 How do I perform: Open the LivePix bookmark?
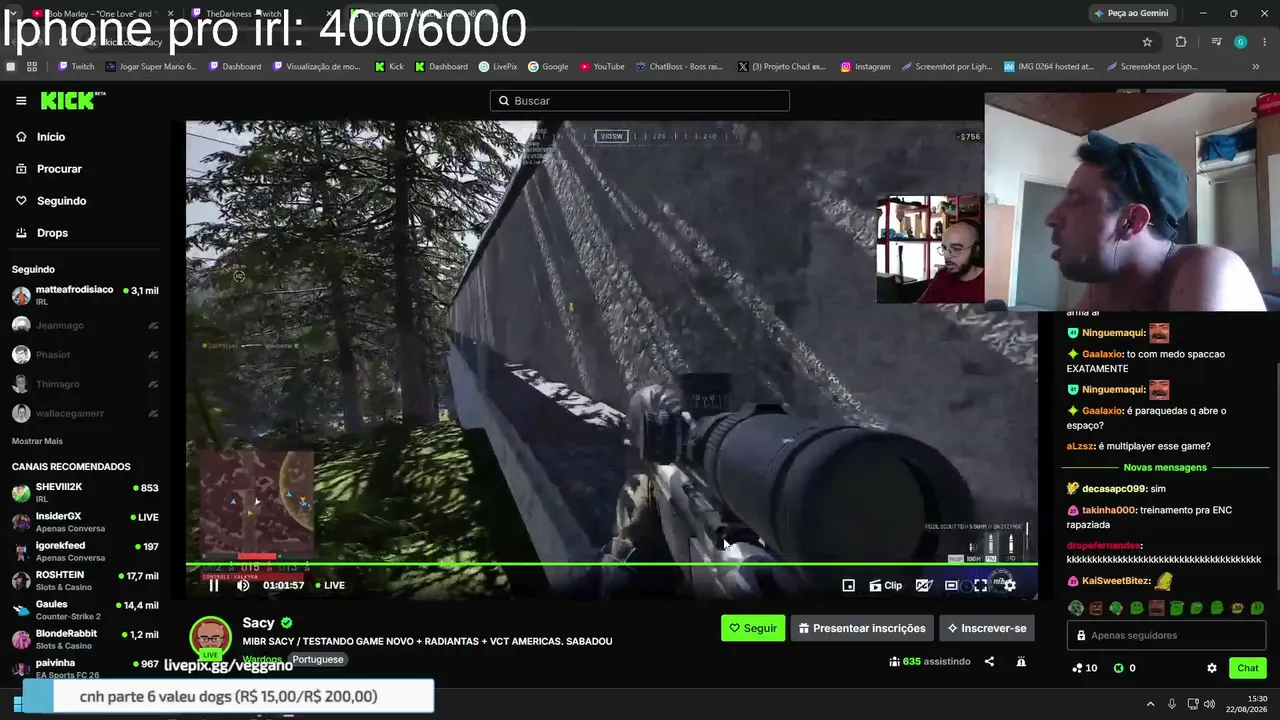(x=498, y=67)
